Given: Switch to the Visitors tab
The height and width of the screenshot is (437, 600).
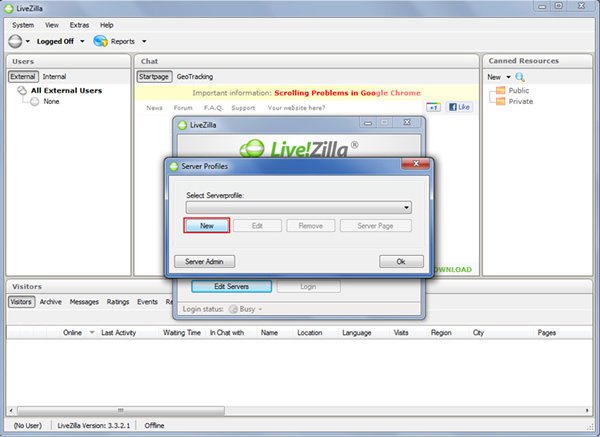Looking at the screenshot, I should point(21,302).
